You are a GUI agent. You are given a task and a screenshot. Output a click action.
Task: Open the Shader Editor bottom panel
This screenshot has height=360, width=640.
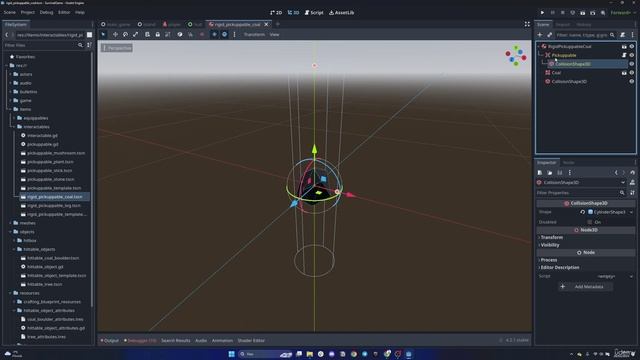(x=251, y=340)
